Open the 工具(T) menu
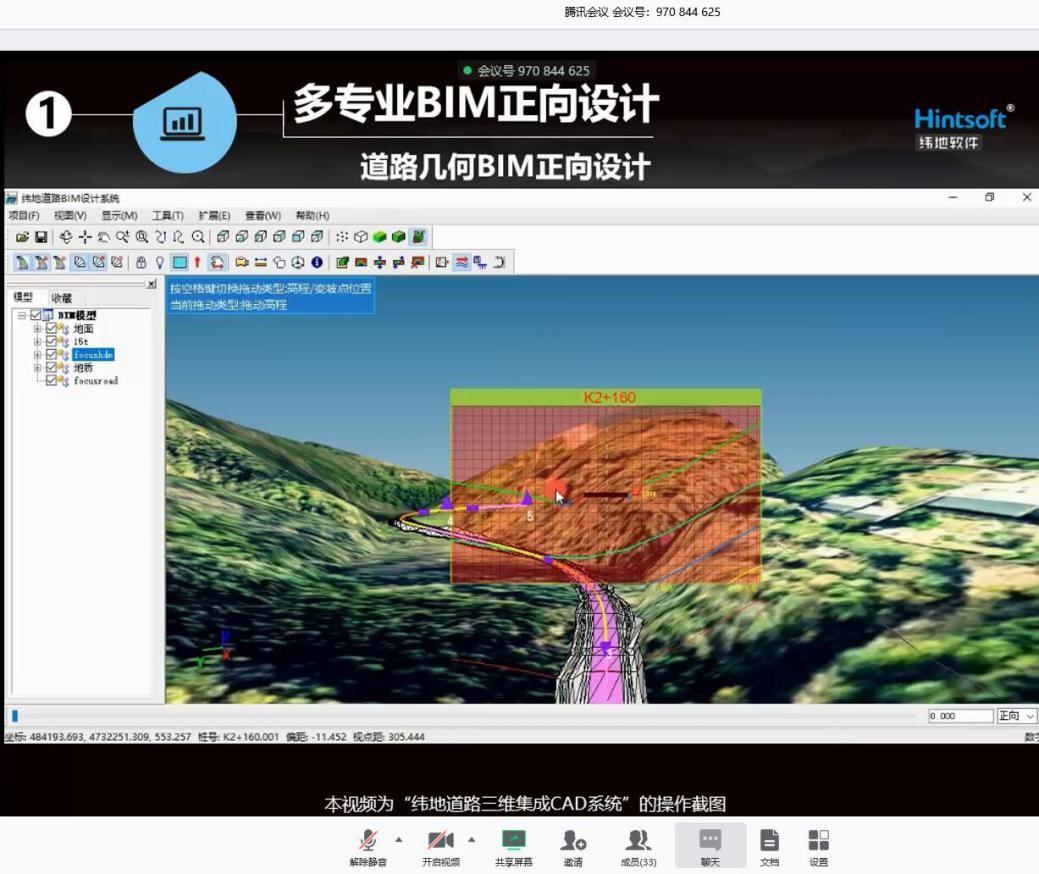Screen dimensions: 1039x874 point(167,215)
